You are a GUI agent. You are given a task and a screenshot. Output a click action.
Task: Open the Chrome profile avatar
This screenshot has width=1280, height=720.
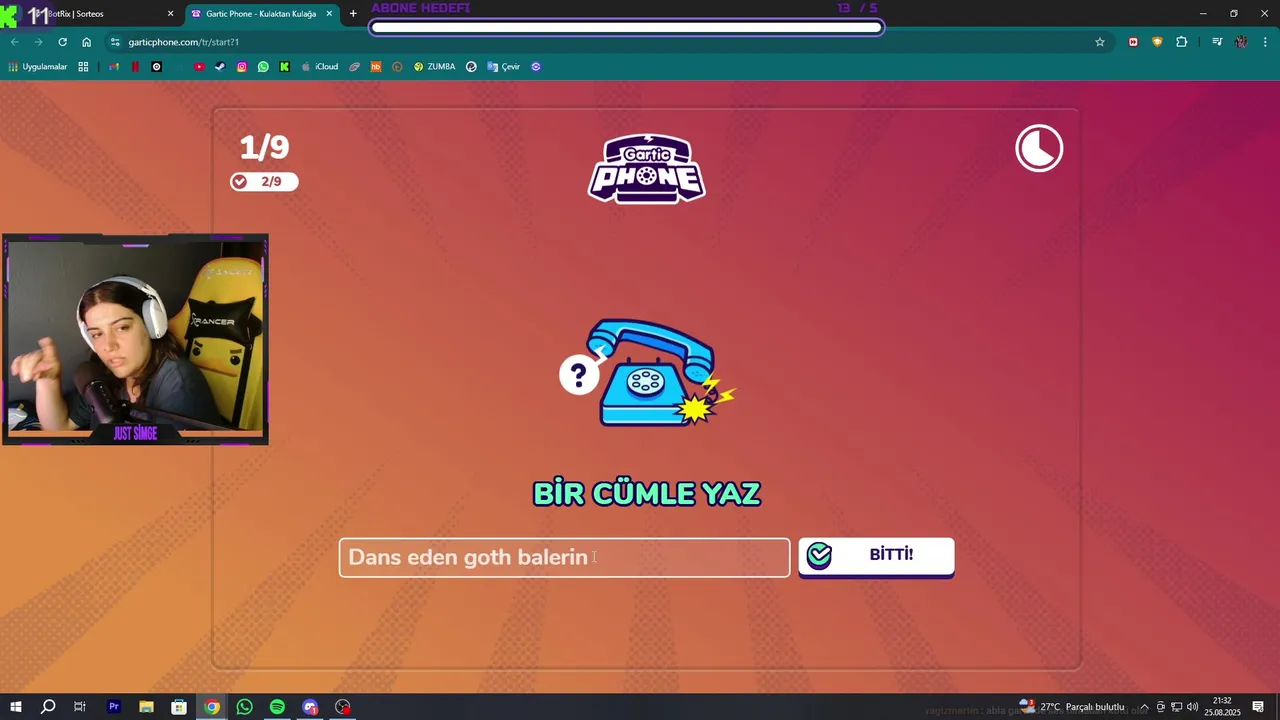click(x=1241, y=42)
